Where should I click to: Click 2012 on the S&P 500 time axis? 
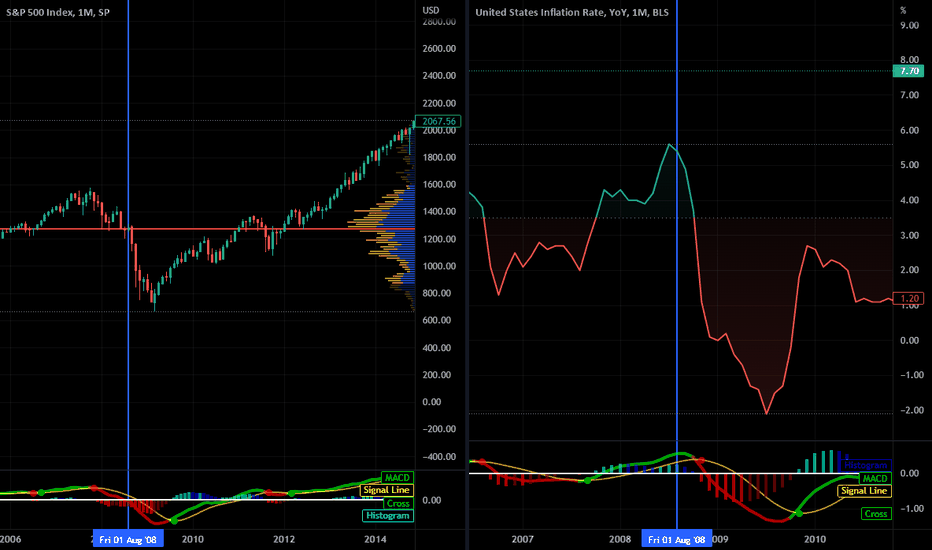coord(284,539)
